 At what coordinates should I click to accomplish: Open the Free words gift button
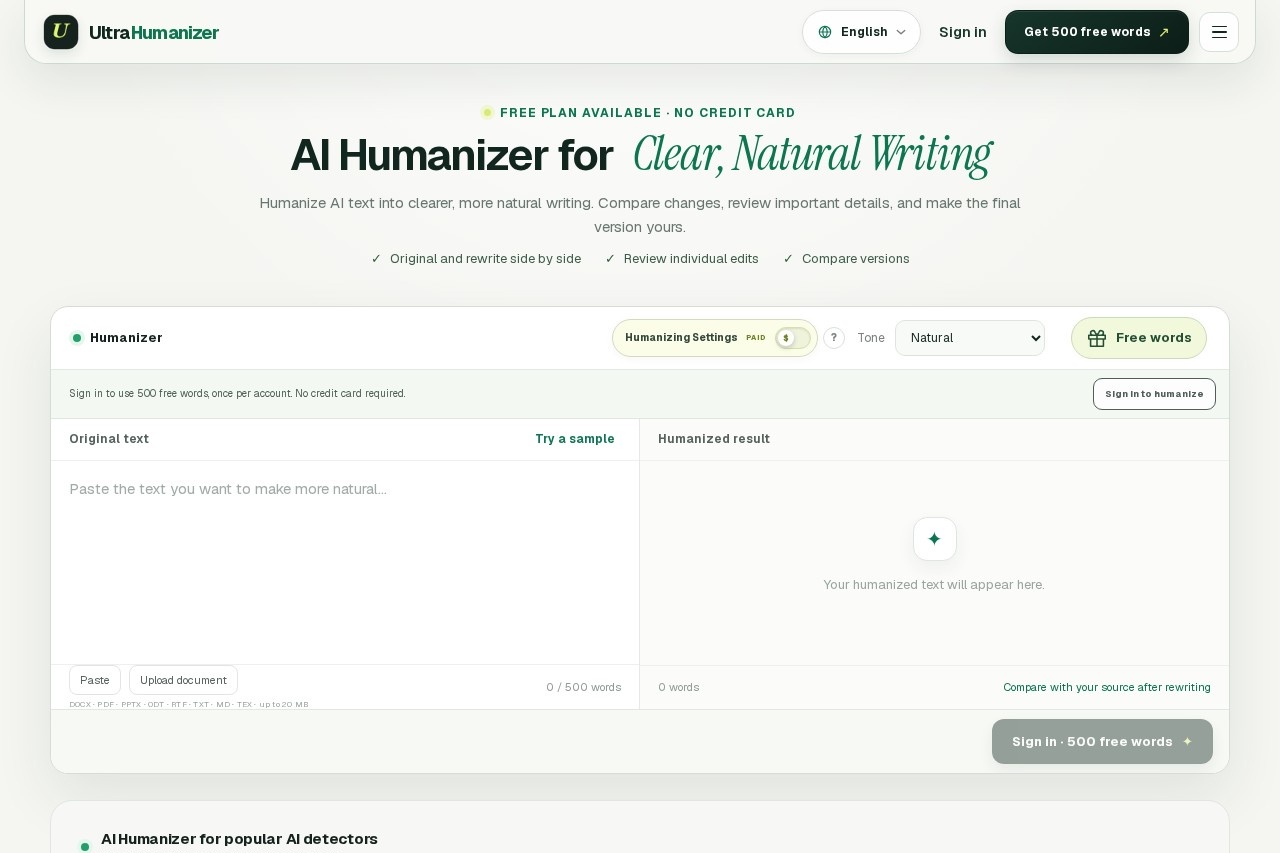1139,338
